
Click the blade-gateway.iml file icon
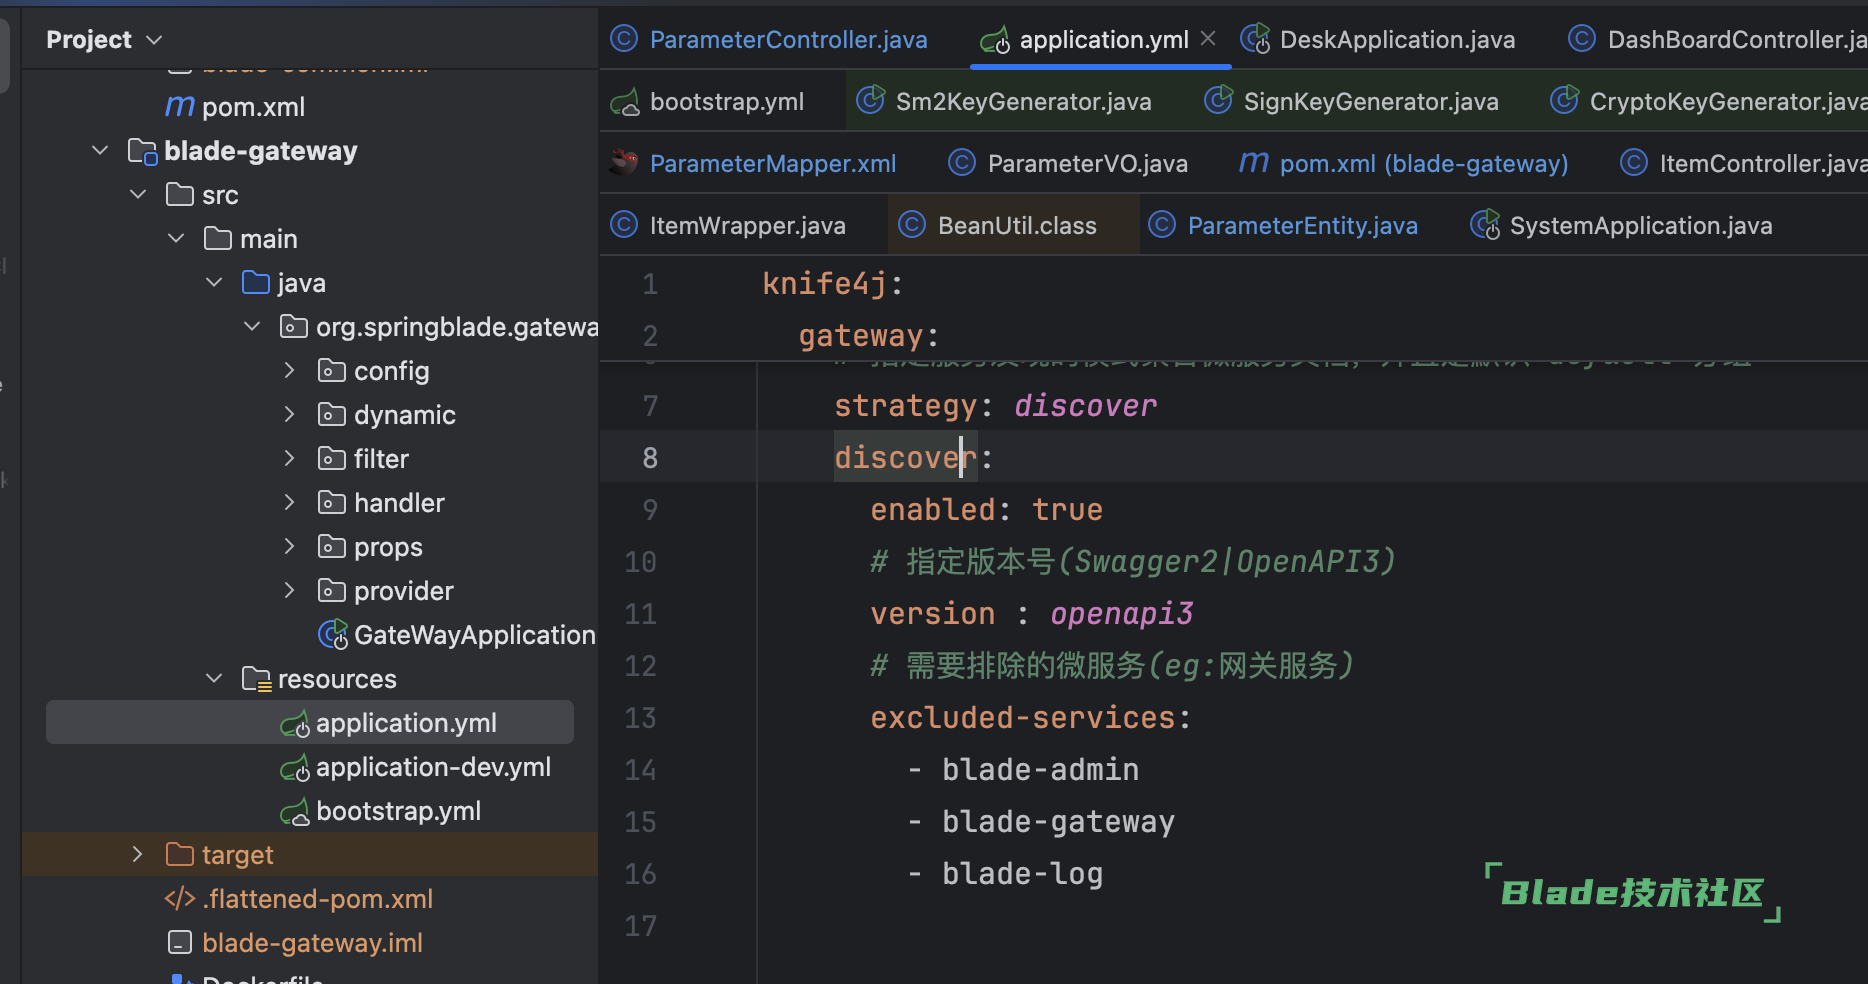click(180, 943)
